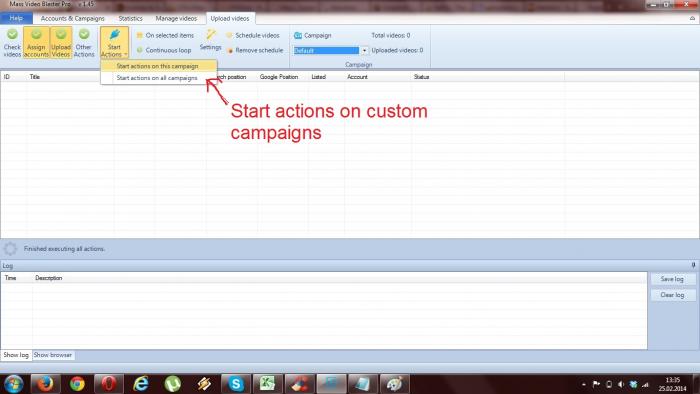This screenshot has width=700, height=394.
Task: Pin the Log panel
Action: pos(693,265)
